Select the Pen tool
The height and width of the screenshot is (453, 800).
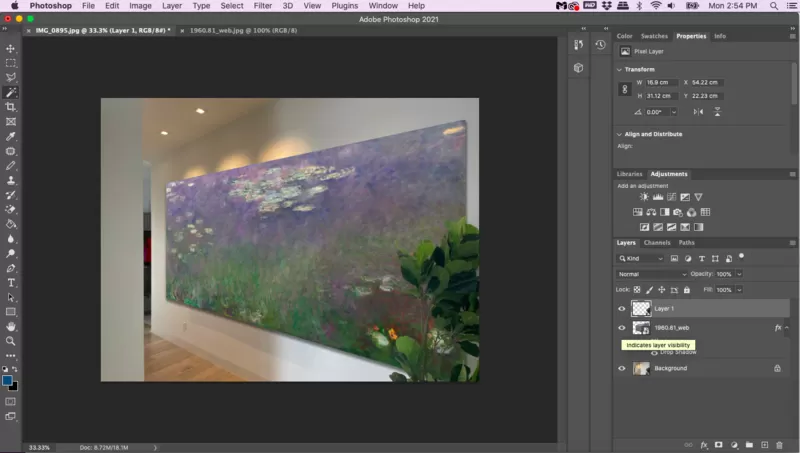(x=10, y=268)
